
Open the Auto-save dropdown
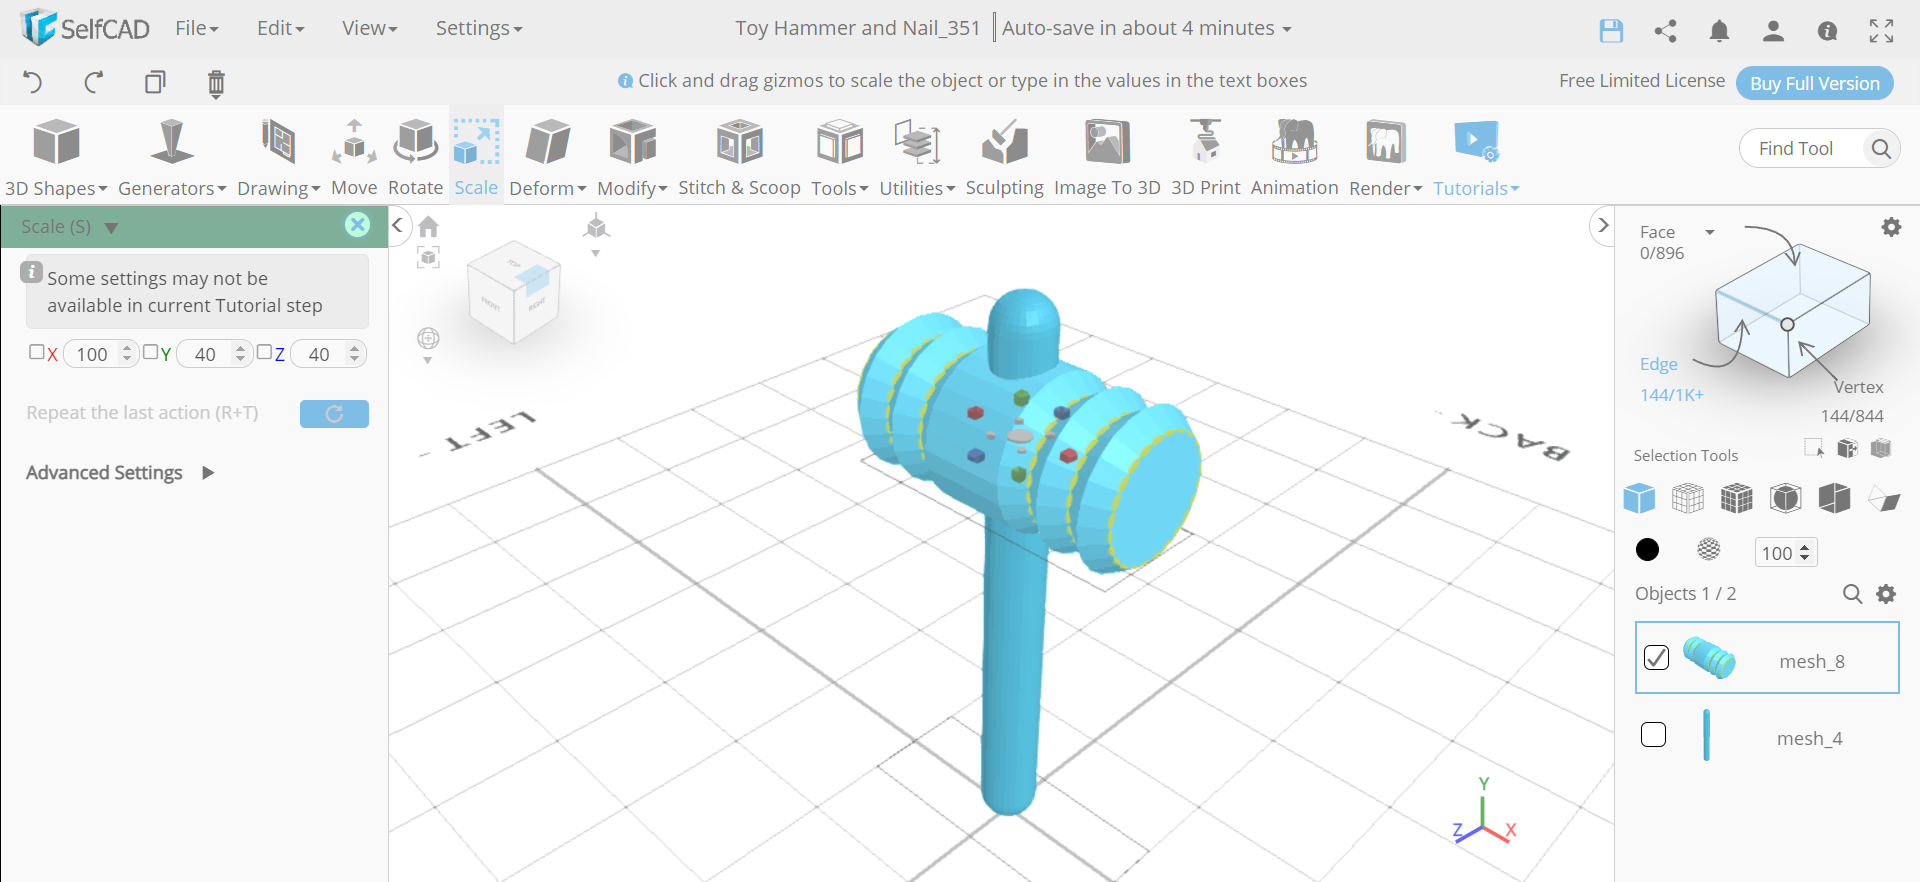pyautogui.click(x=1147, y=28)
